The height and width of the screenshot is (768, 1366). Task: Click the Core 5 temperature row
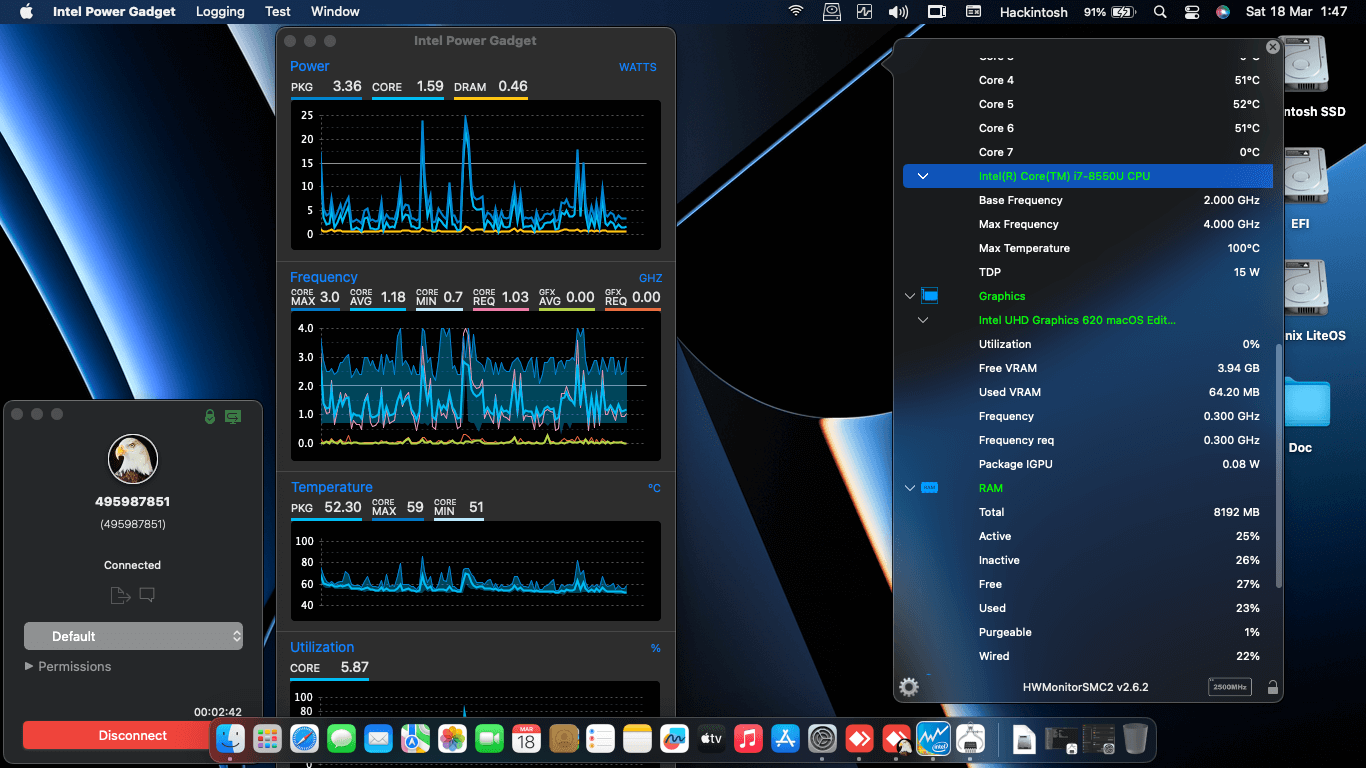[x=1088, y=104]
